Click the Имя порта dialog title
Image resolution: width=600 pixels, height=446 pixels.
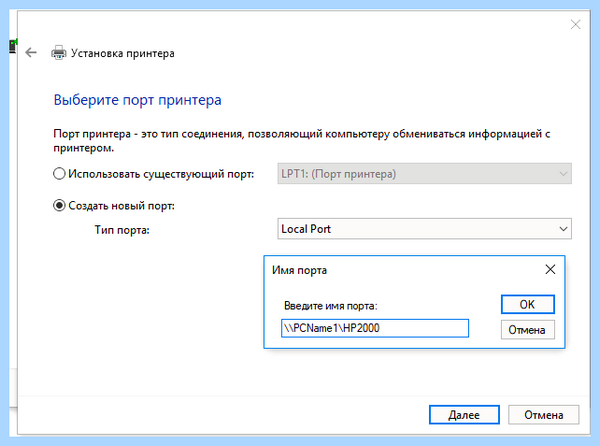[x=299, y=270]
